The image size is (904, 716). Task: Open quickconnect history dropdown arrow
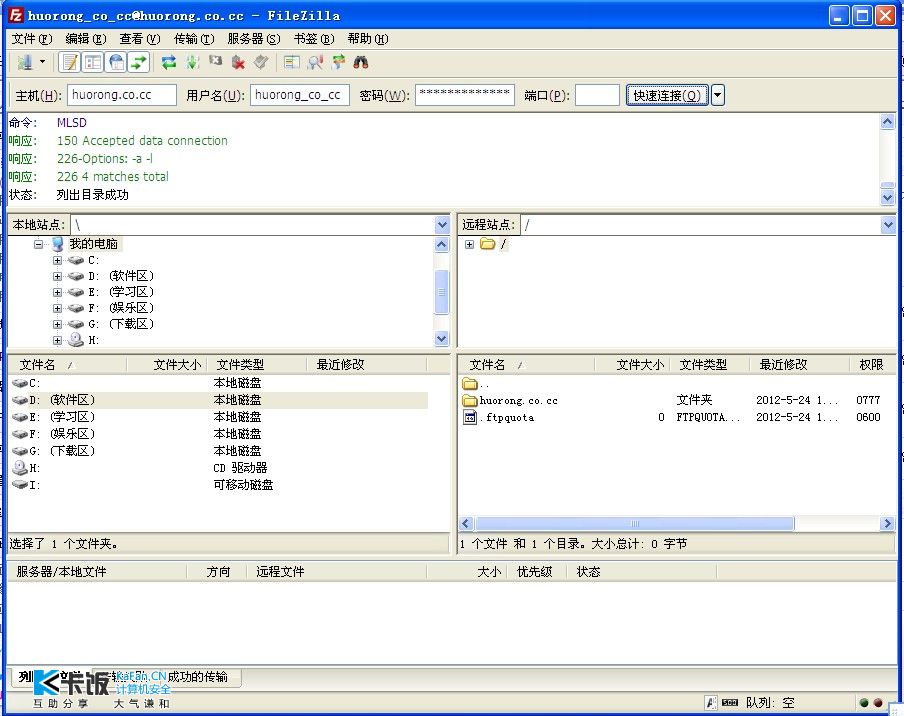tap(718, 95)
